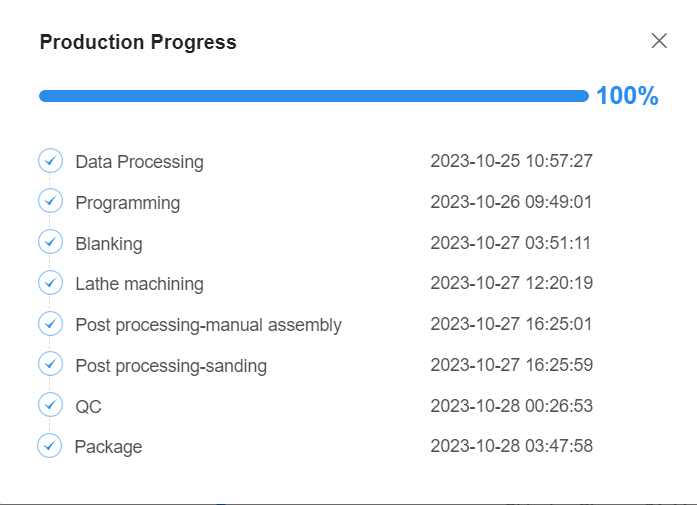
Task: Click the QC timestamp 2023-10-28 00:26:53
Action: 511,406
